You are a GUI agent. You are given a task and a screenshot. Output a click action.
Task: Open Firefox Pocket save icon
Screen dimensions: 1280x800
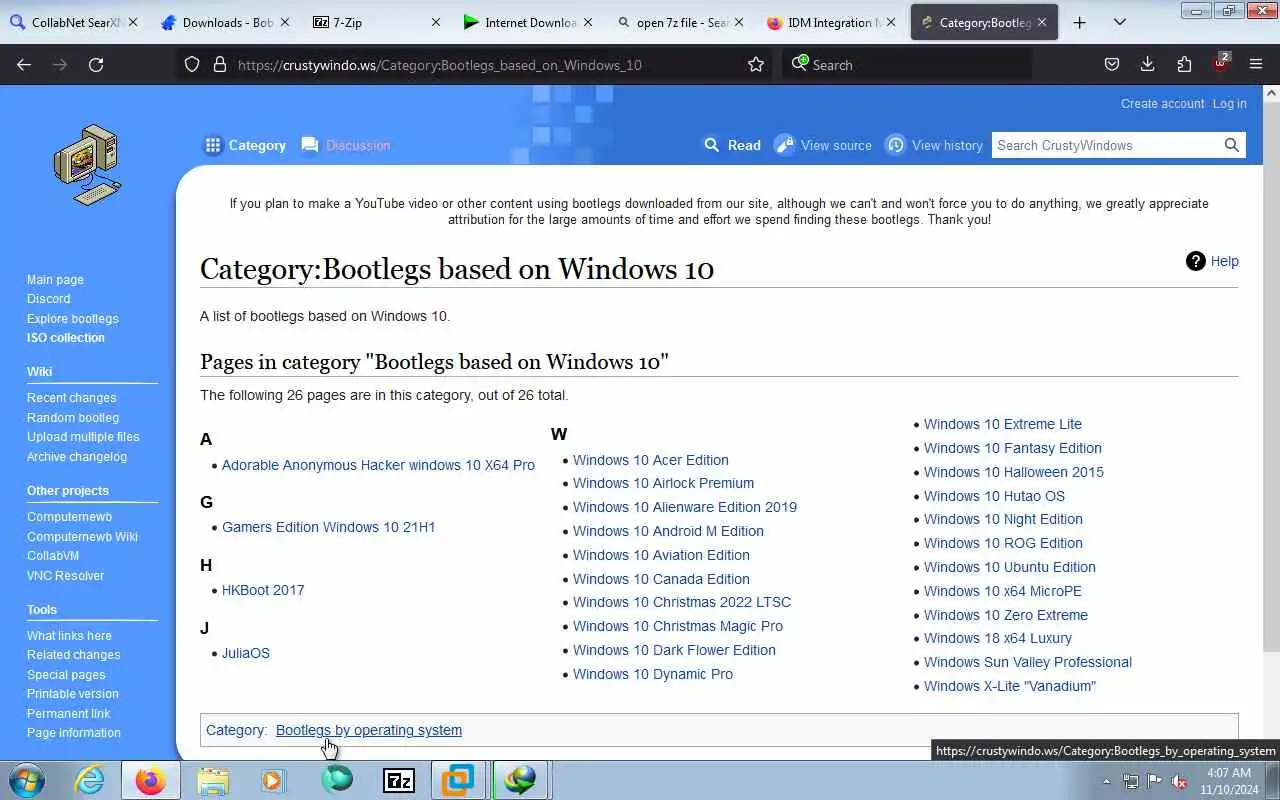click(x=1111, y=64)
